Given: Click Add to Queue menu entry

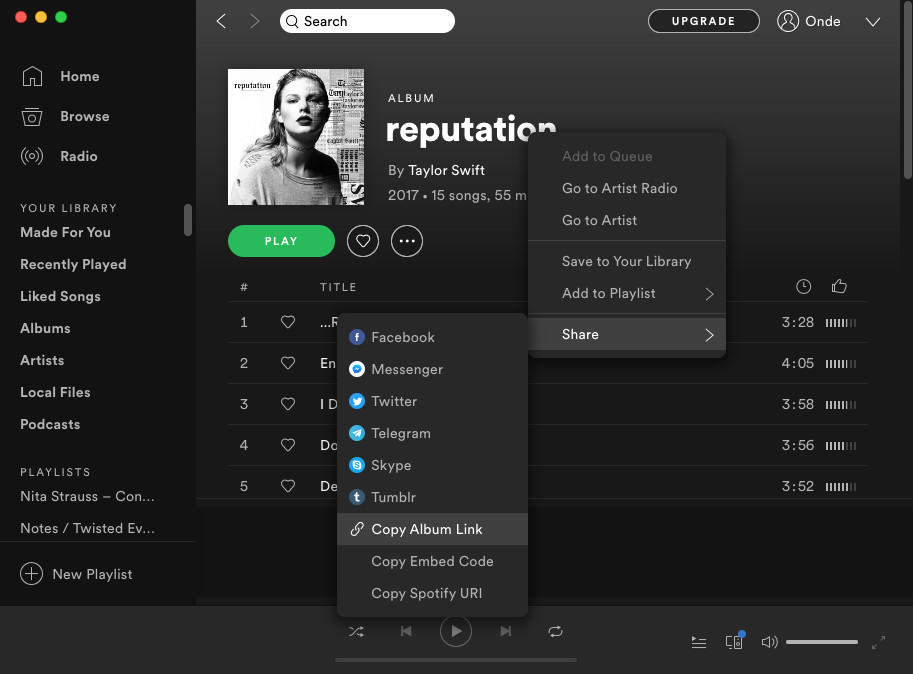Looking at the screenshot, I should click(627, 156).
